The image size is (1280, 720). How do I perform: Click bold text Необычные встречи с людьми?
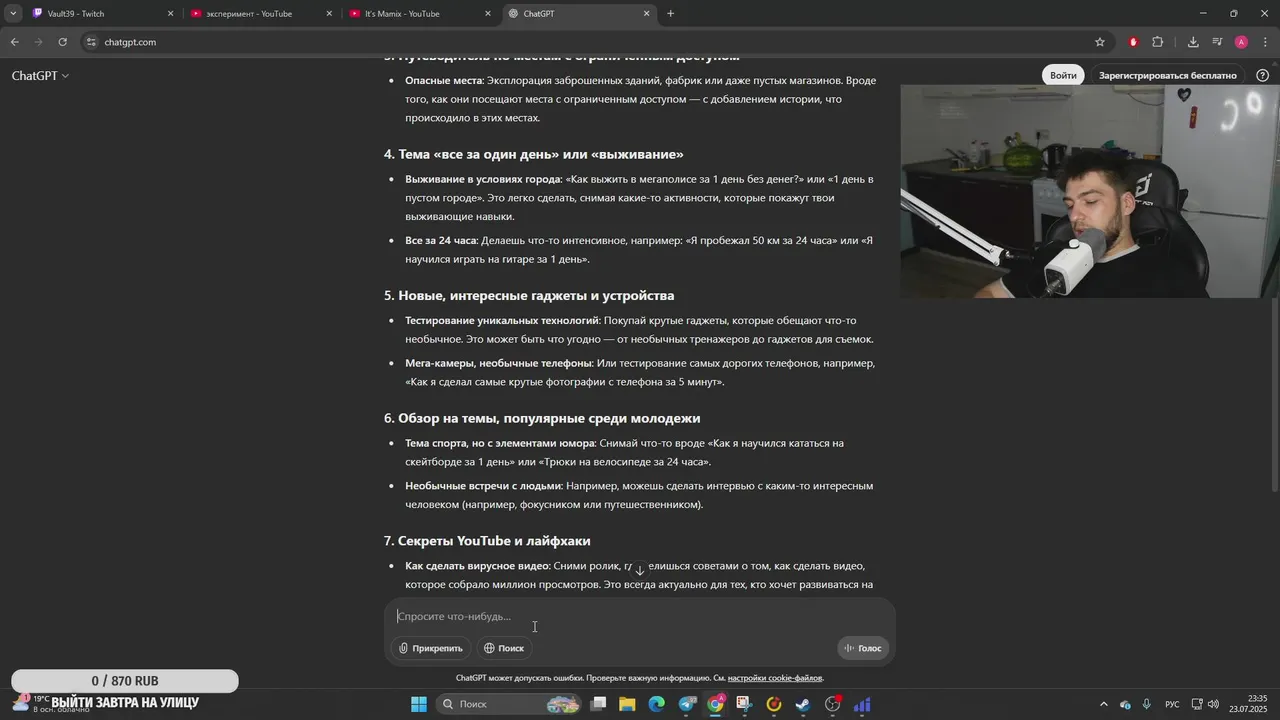(483, 486)
